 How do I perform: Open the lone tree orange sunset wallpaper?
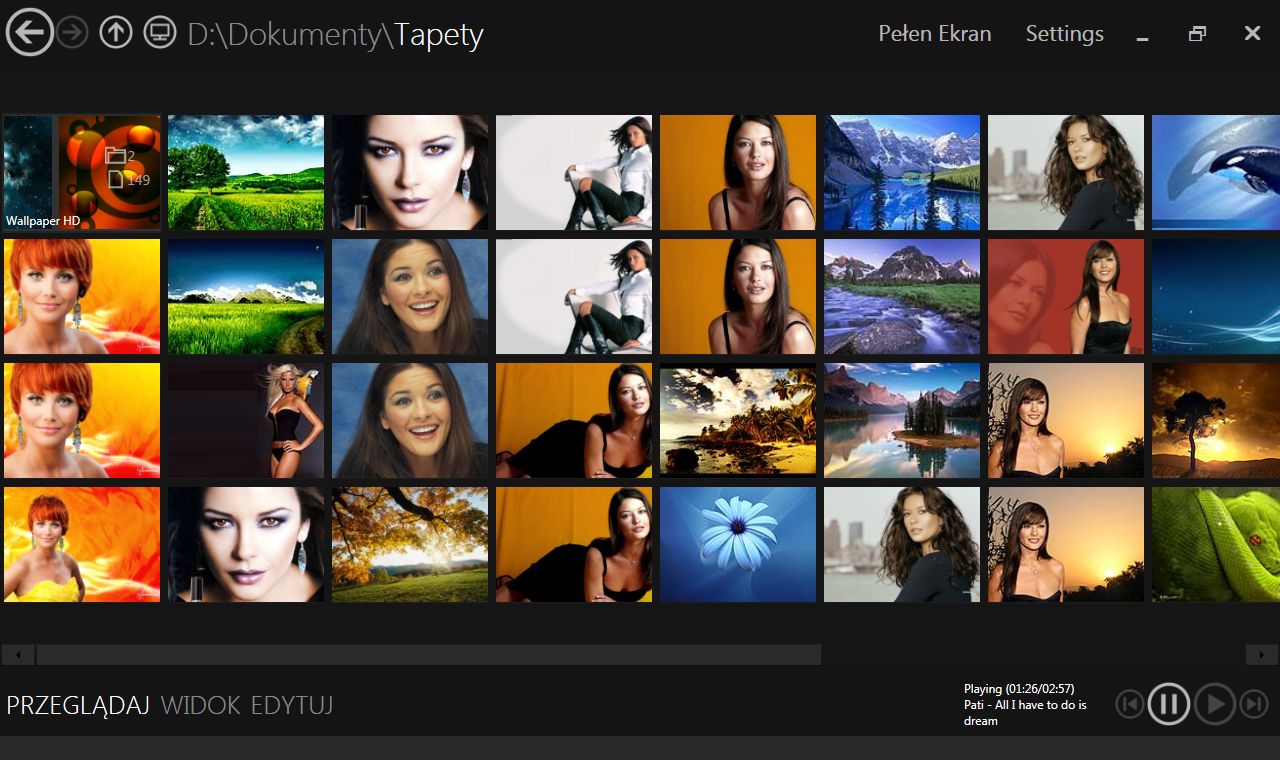pyautogui.click(x=1216, y=420)
